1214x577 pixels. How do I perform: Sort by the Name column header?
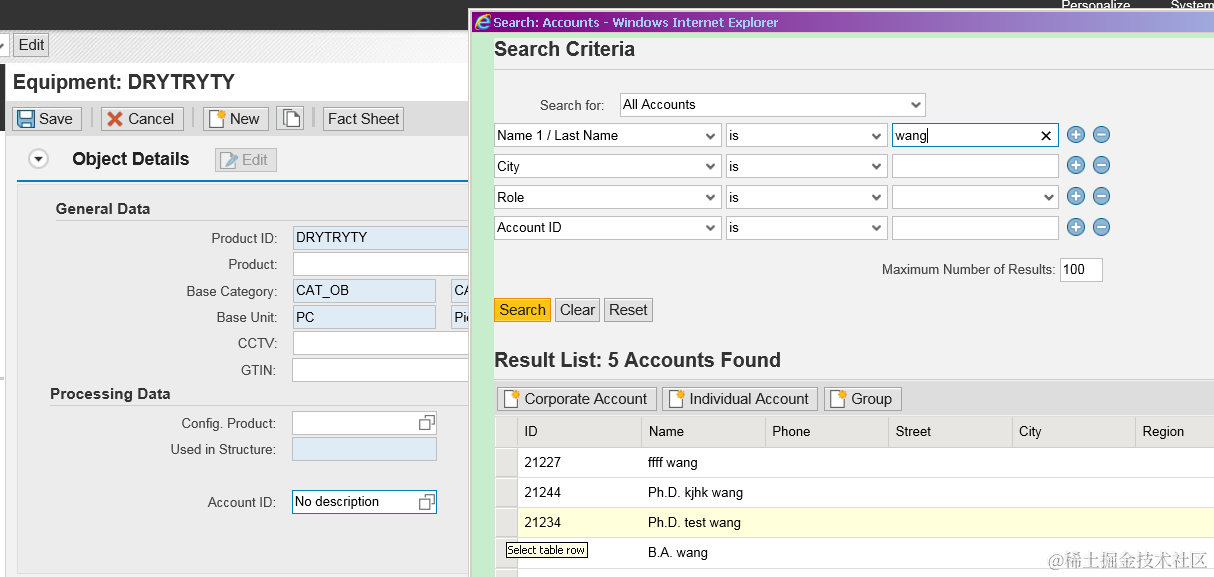click(x=703, y=432)
